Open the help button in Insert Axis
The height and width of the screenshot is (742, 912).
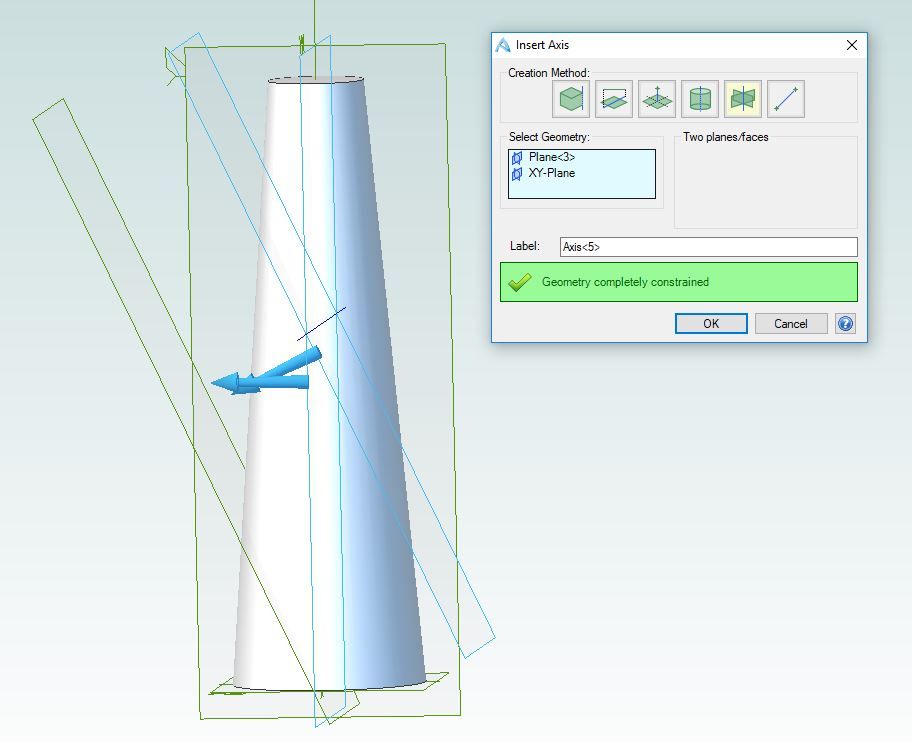(x=845, y=323)
